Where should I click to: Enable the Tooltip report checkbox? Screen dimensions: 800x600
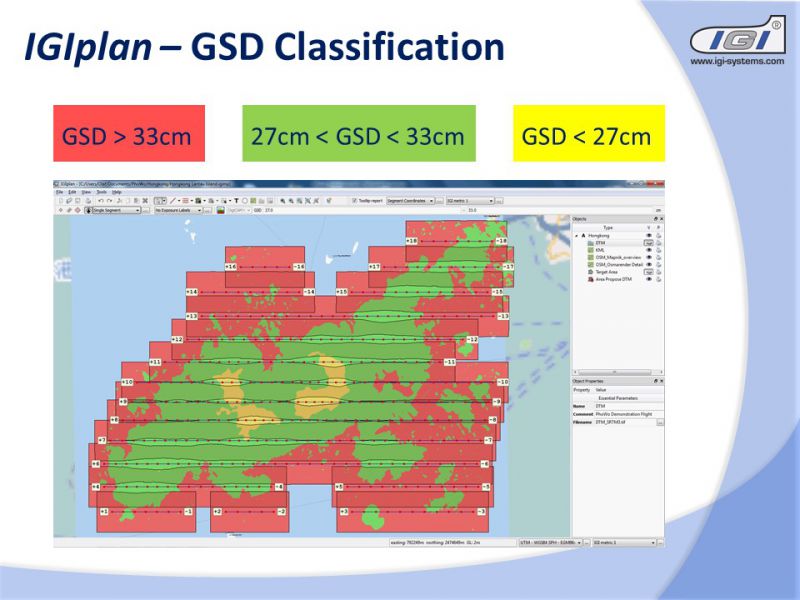354,201
